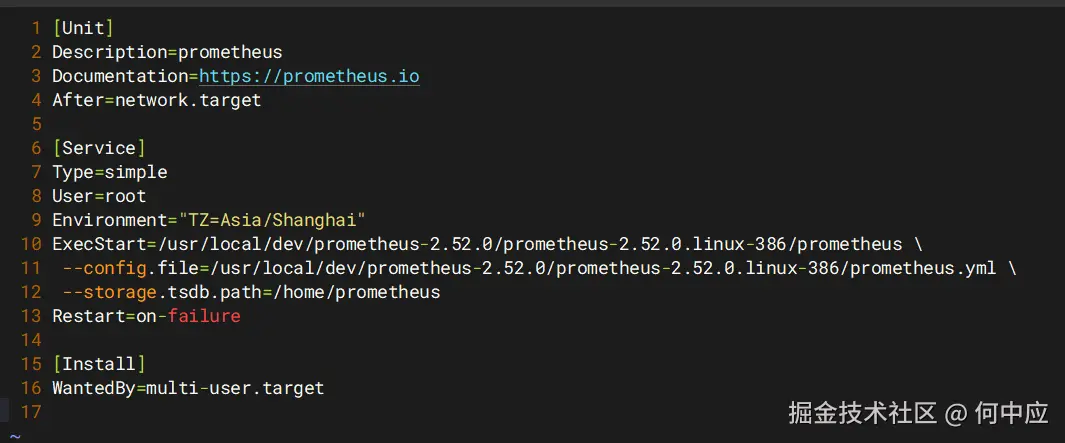Viewport: 1065px width, 443px height.
Task: Click the tilde marker below the last line
Action: click(15, 436)
